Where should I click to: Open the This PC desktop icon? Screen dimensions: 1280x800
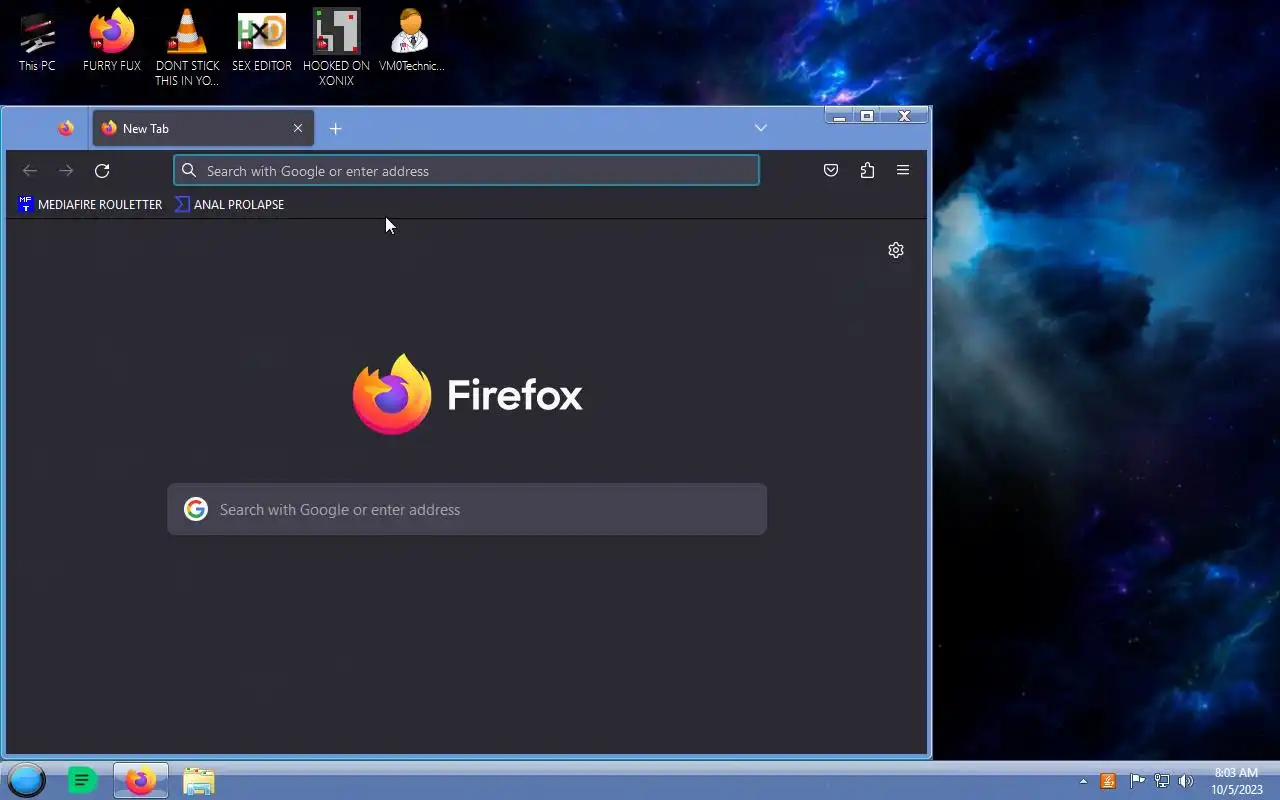tap(37, 43)
